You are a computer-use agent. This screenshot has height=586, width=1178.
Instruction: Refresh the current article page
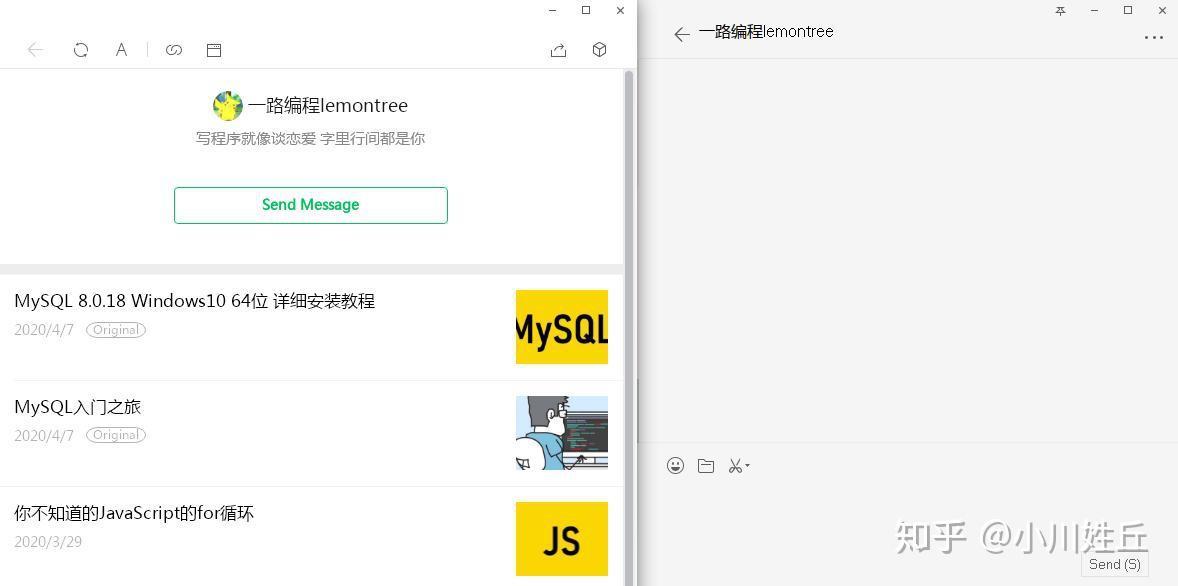(81, 49)
